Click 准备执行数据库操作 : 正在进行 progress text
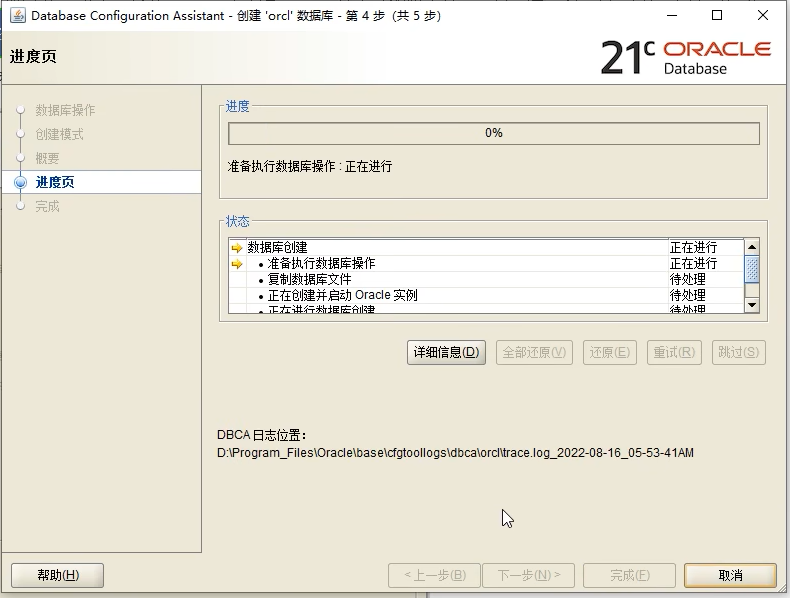 point(310,166)
